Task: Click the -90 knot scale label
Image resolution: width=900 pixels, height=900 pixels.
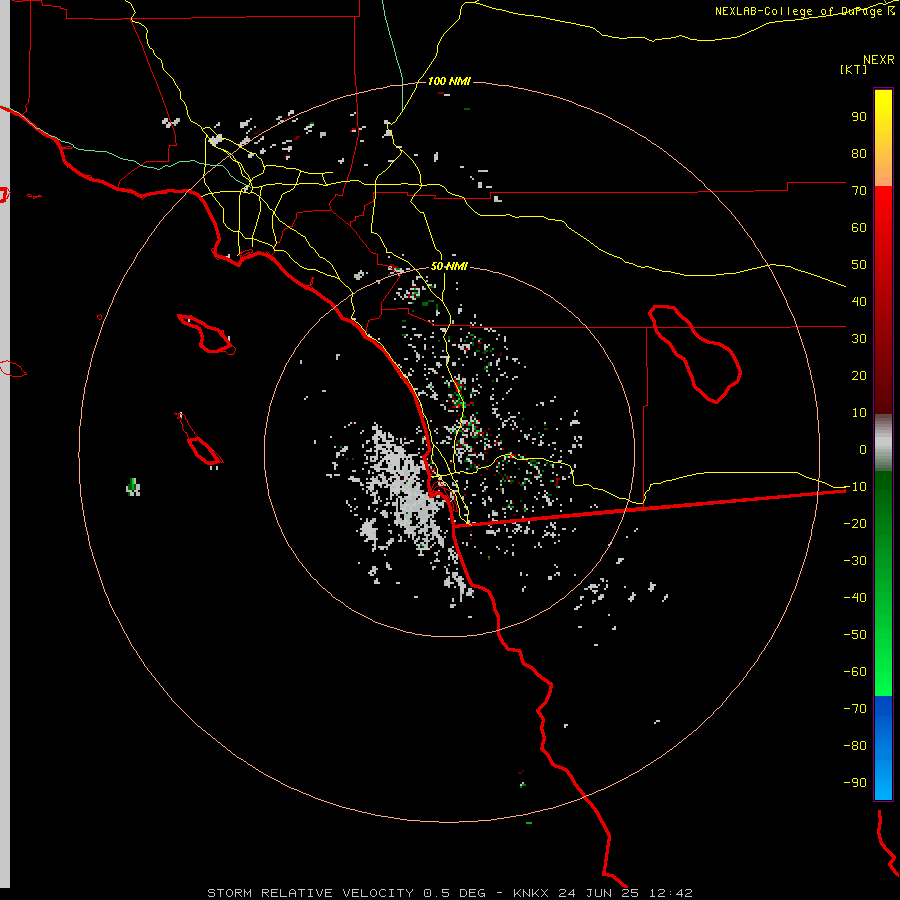Action: click(855, 783)
